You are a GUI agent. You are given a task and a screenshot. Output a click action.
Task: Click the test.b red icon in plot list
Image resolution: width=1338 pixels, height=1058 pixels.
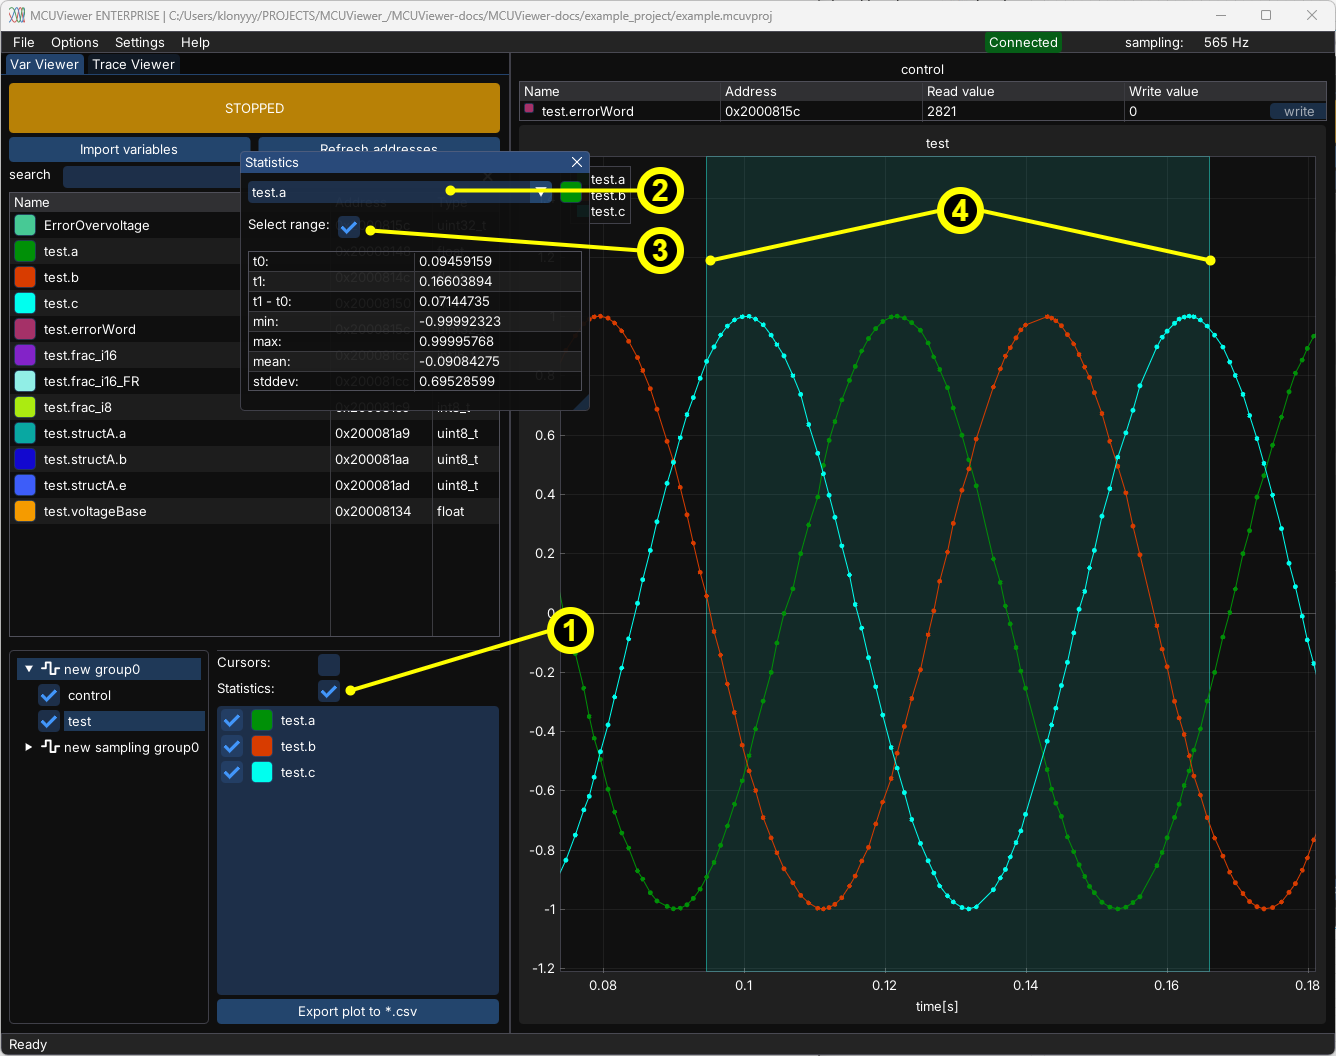pyautogui.click(x=262, y=746)
